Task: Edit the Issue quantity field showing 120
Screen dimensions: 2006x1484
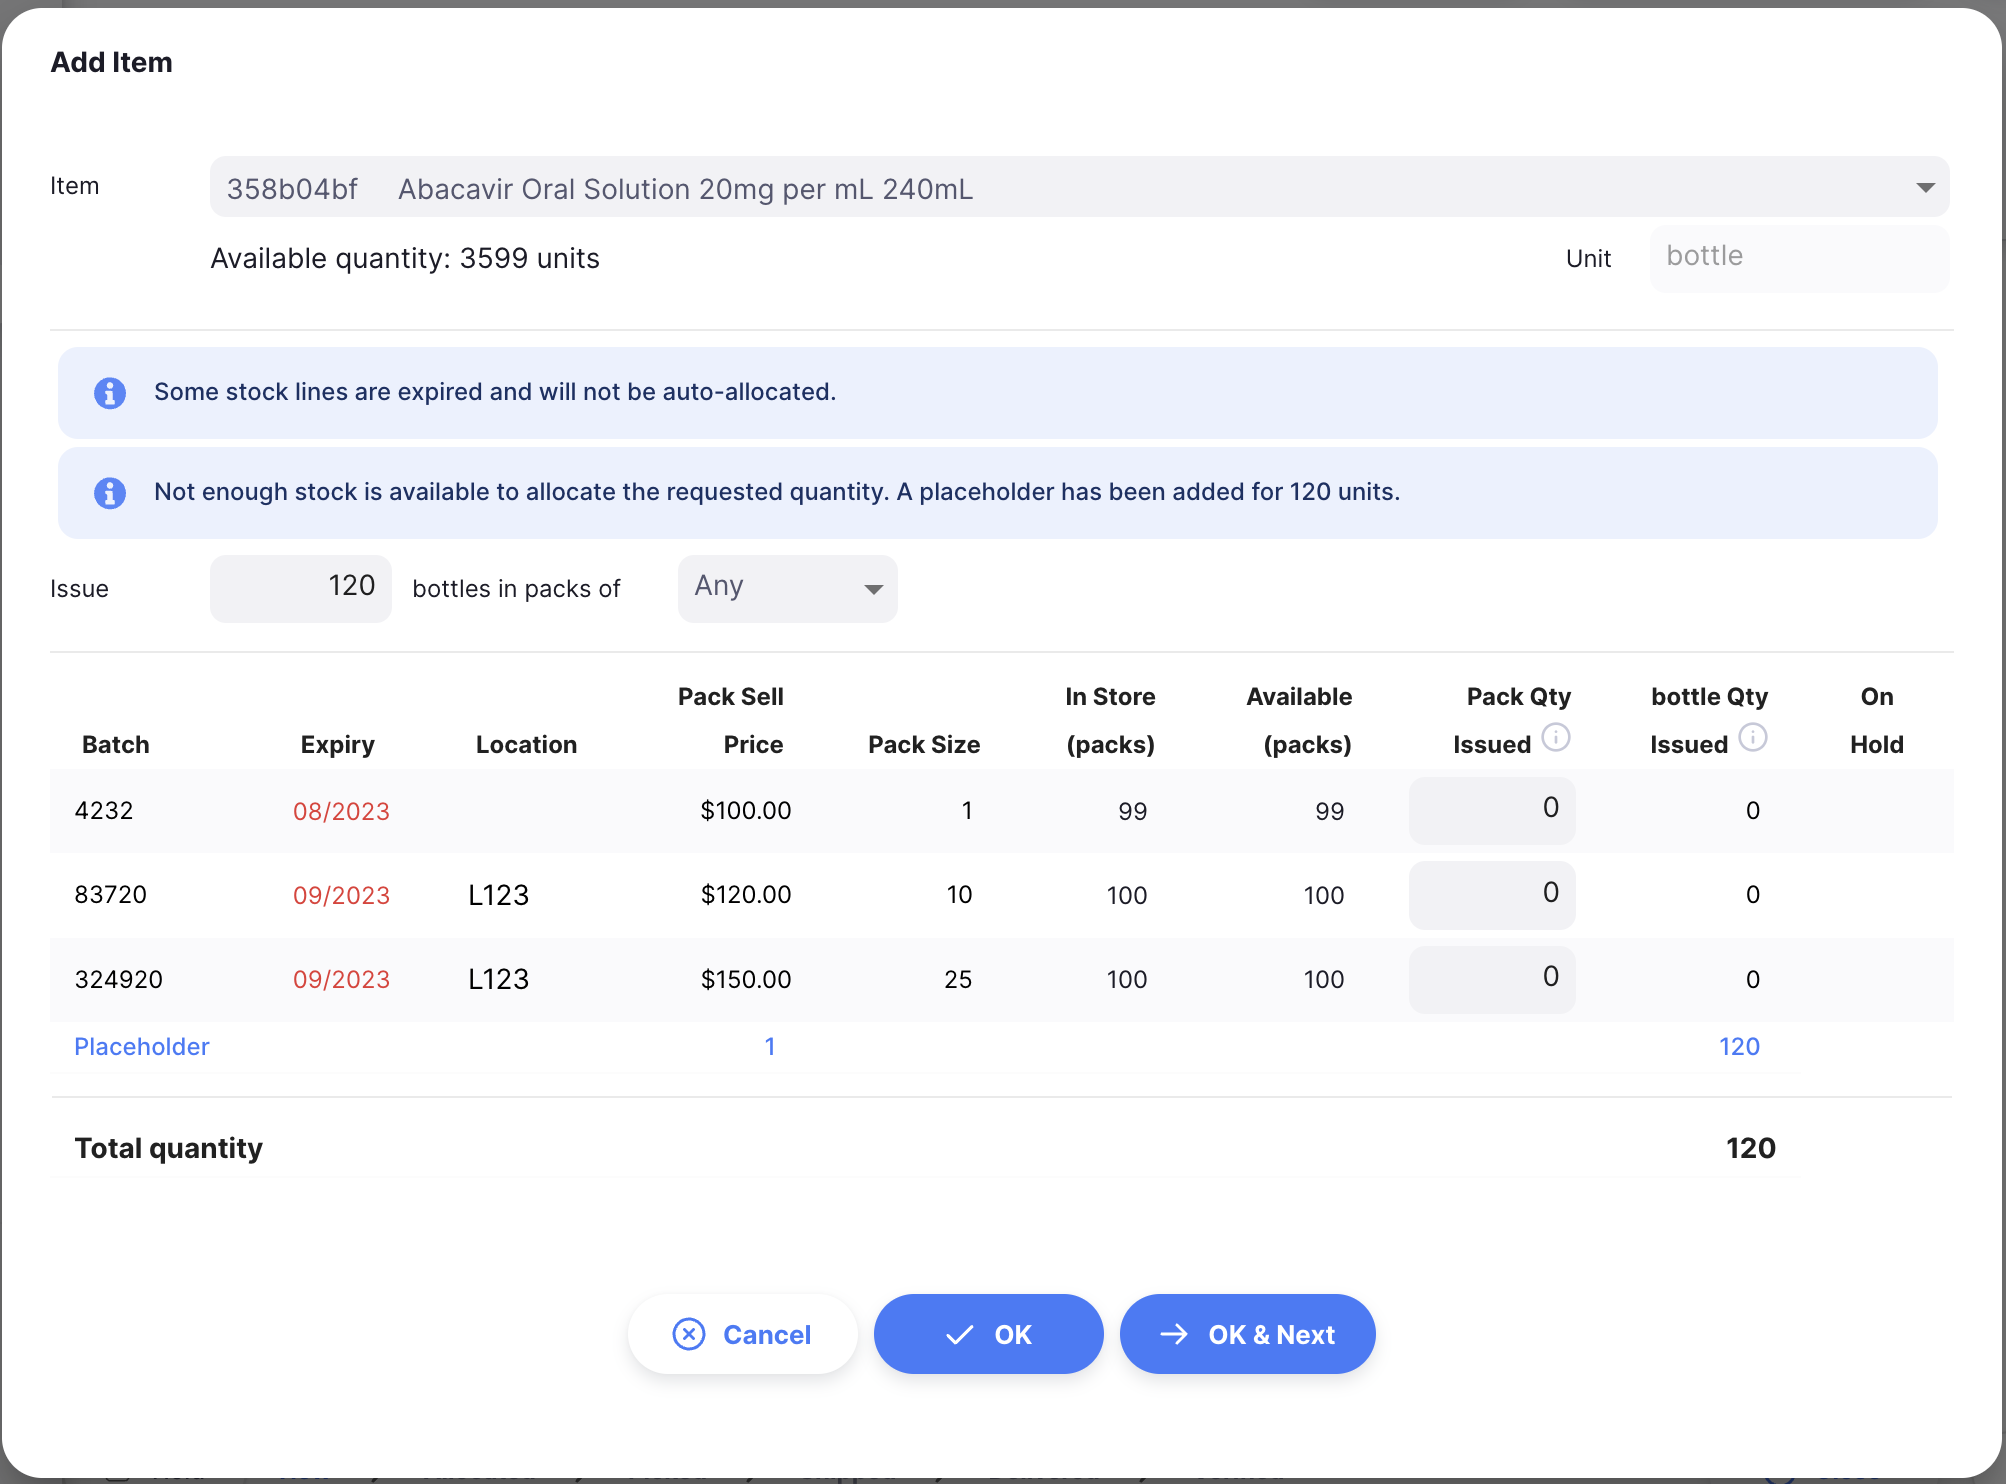Action: 300,588
